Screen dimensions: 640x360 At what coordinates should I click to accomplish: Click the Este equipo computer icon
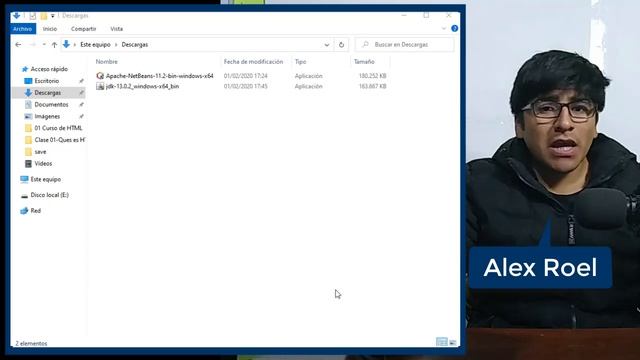[24, 179]
